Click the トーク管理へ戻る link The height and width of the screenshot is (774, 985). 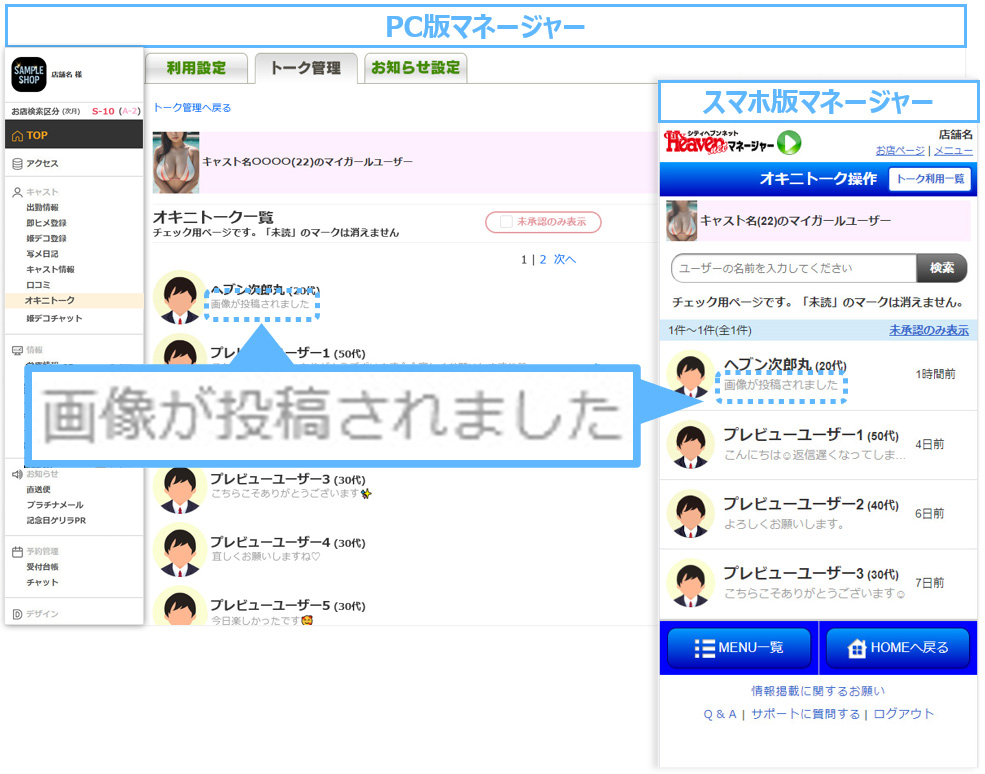(x=192, y=108)
